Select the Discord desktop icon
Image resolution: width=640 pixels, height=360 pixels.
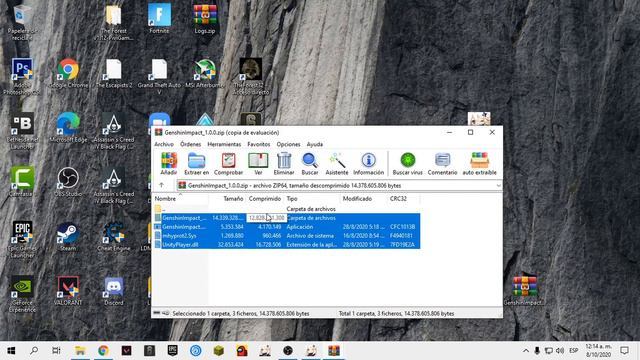pyautogui.click(x=113, y=291)
